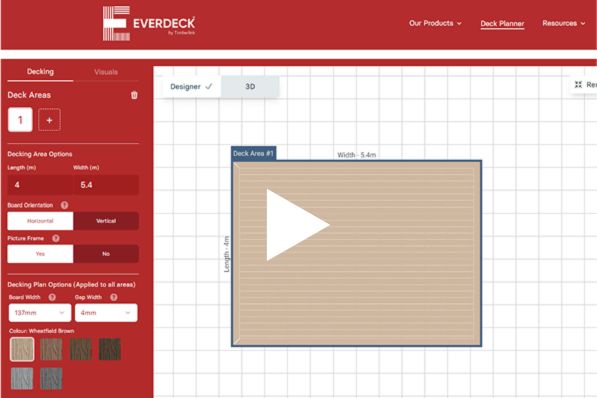Click the 'Deck Areas' heading
Viewport: 597px width, 398px height.
[29, 95]
